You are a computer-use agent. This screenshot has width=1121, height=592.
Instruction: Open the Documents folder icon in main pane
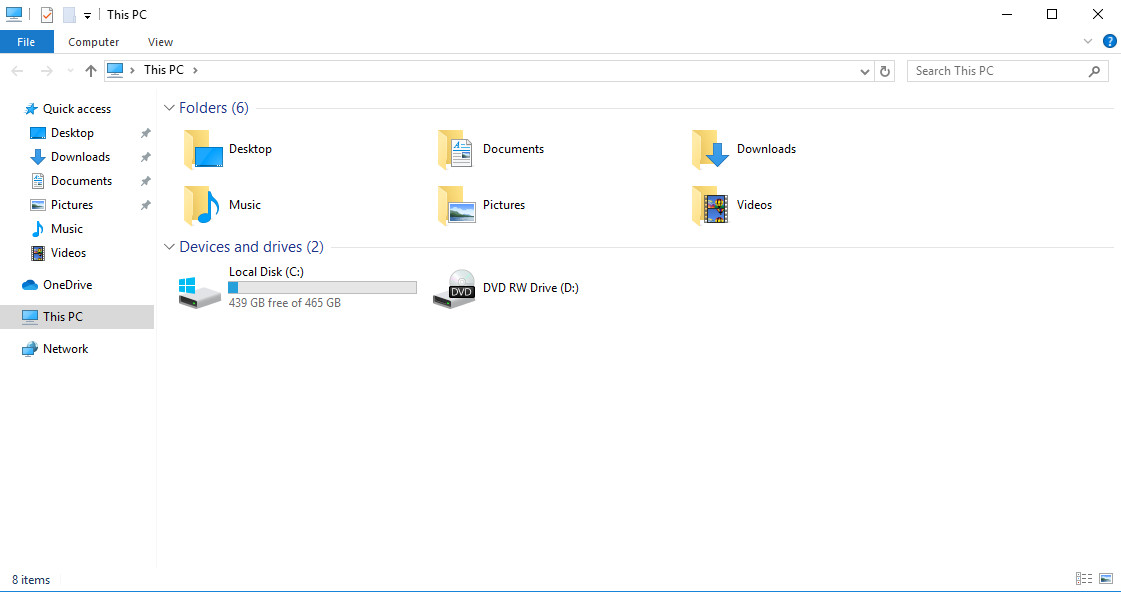(x=455, y=149)
